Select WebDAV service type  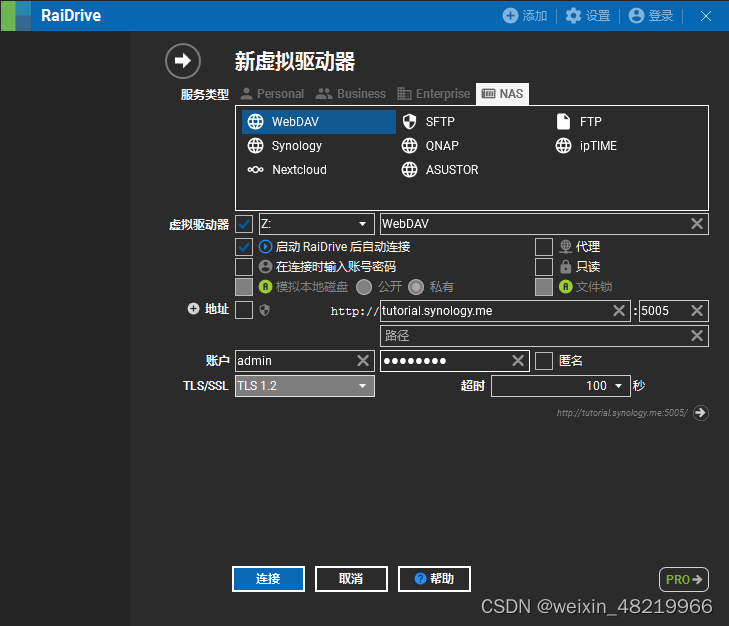tap(319, 122)
